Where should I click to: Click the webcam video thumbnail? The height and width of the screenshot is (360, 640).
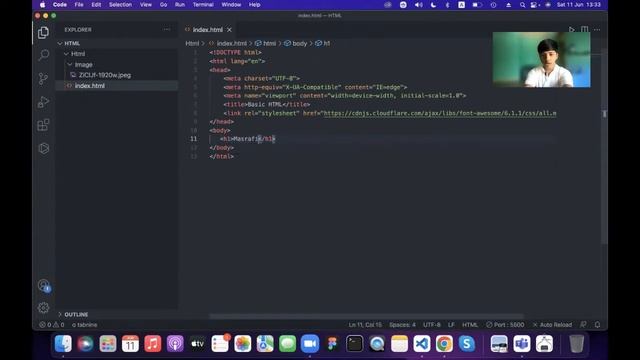click(541, 60)
